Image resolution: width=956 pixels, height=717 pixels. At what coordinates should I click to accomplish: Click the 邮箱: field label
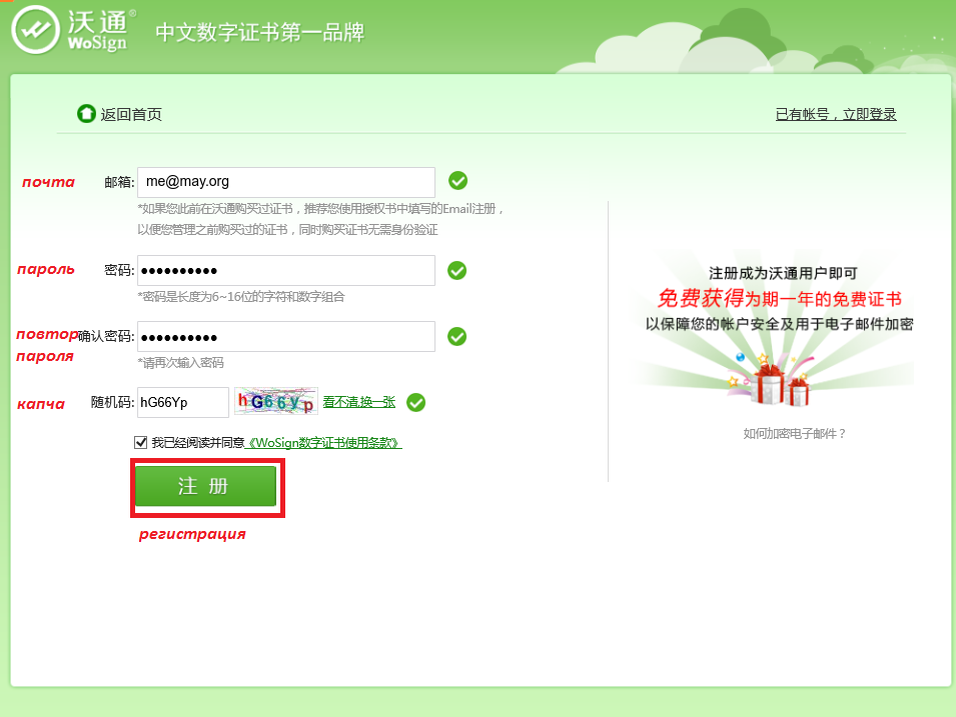point(119,182)
